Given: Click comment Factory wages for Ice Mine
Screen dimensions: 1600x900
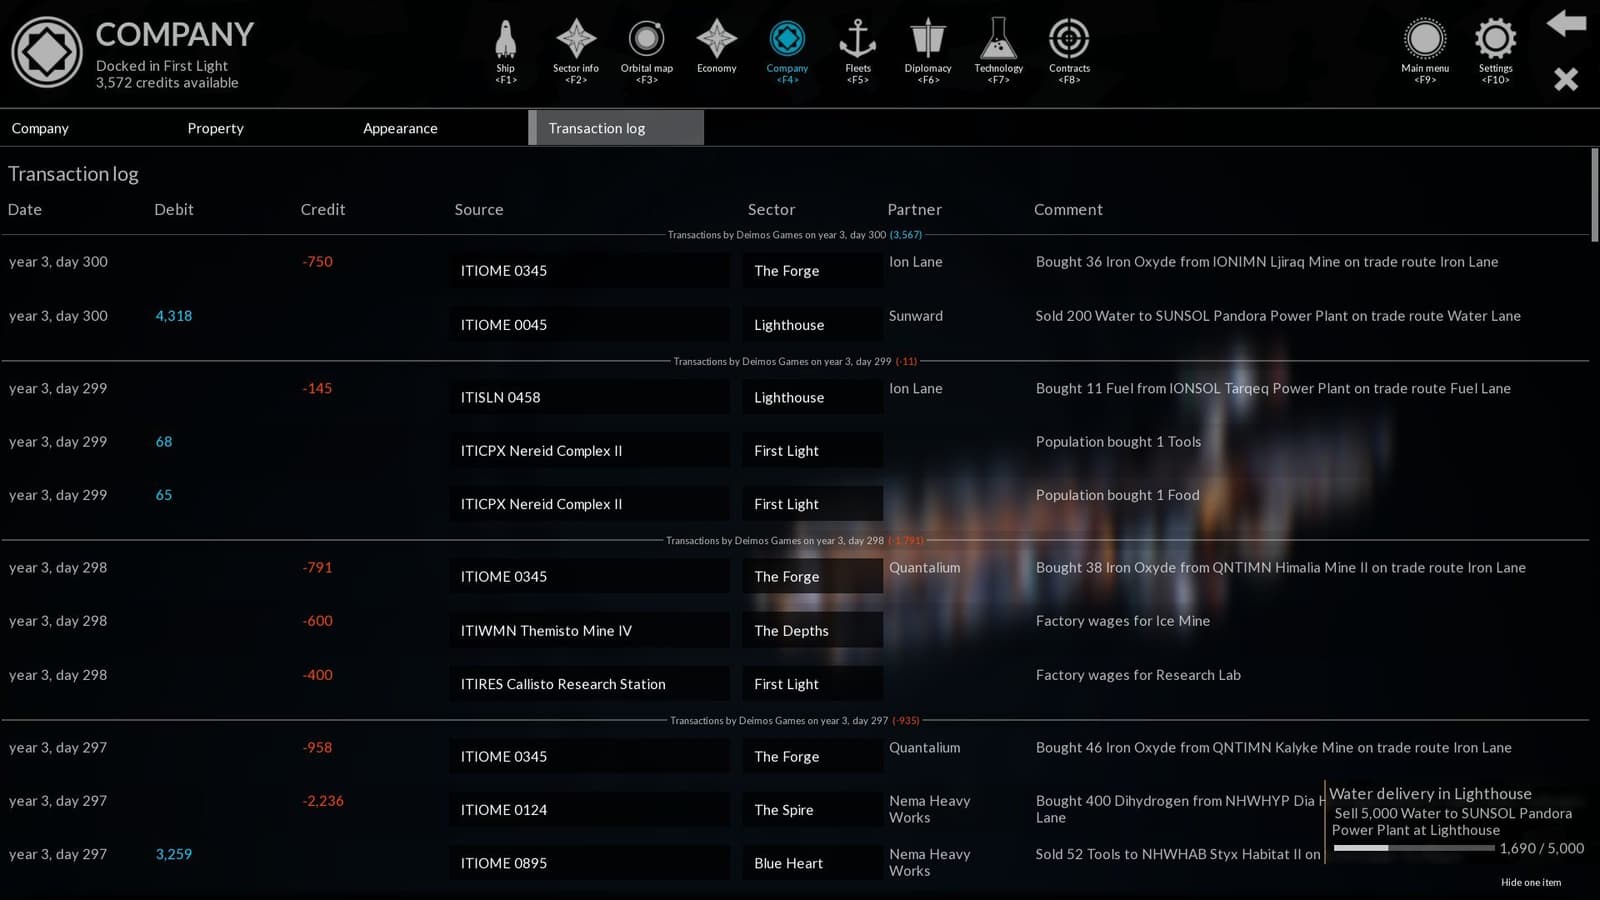Looking at the screenshot, I should click(x=1122, y=621).
